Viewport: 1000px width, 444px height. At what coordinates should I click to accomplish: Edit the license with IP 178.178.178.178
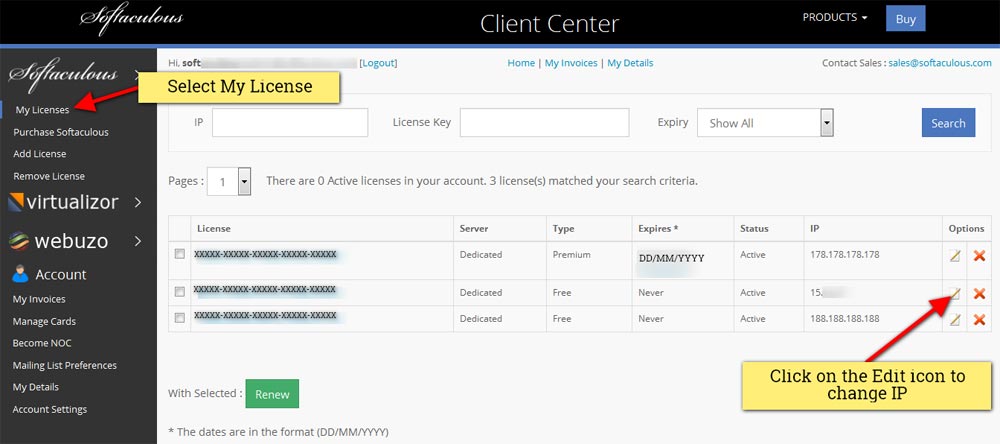click(x=954, y=256)
